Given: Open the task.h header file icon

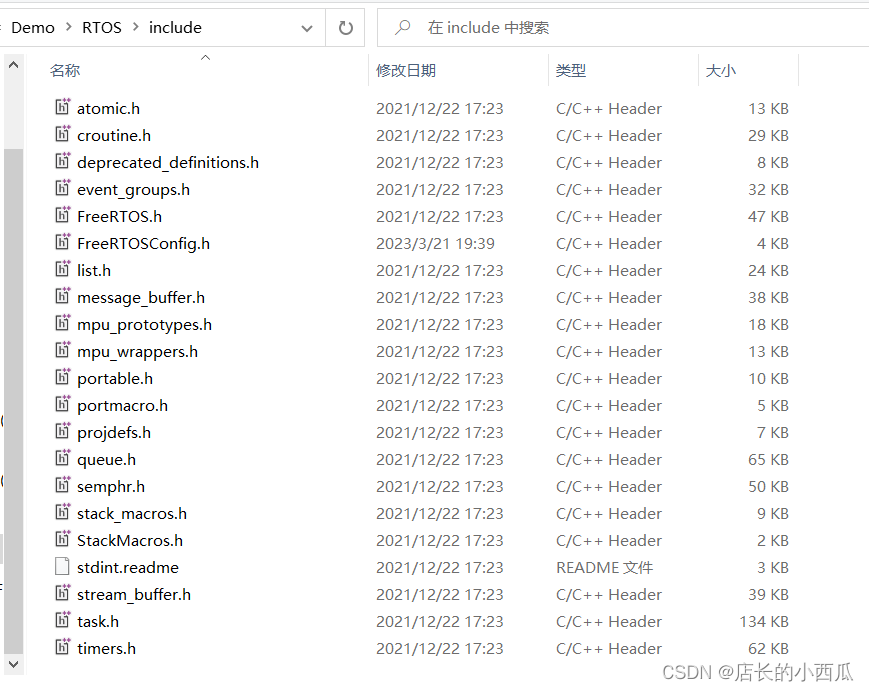Looking at the screenshot, I should [x=62, y=621].
